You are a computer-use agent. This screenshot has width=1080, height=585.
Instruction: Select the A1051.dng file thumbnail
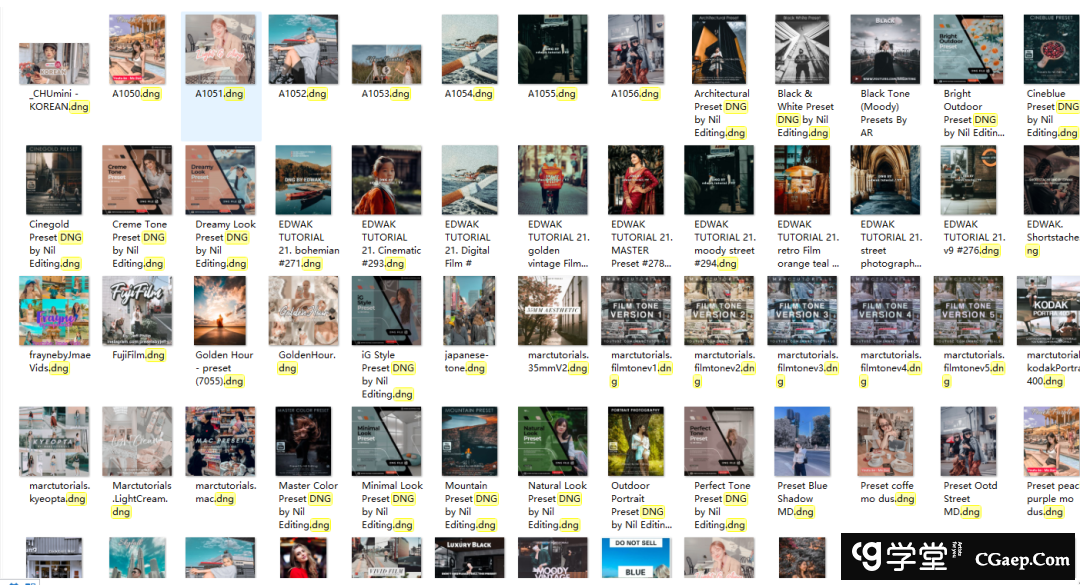(221, 49)
